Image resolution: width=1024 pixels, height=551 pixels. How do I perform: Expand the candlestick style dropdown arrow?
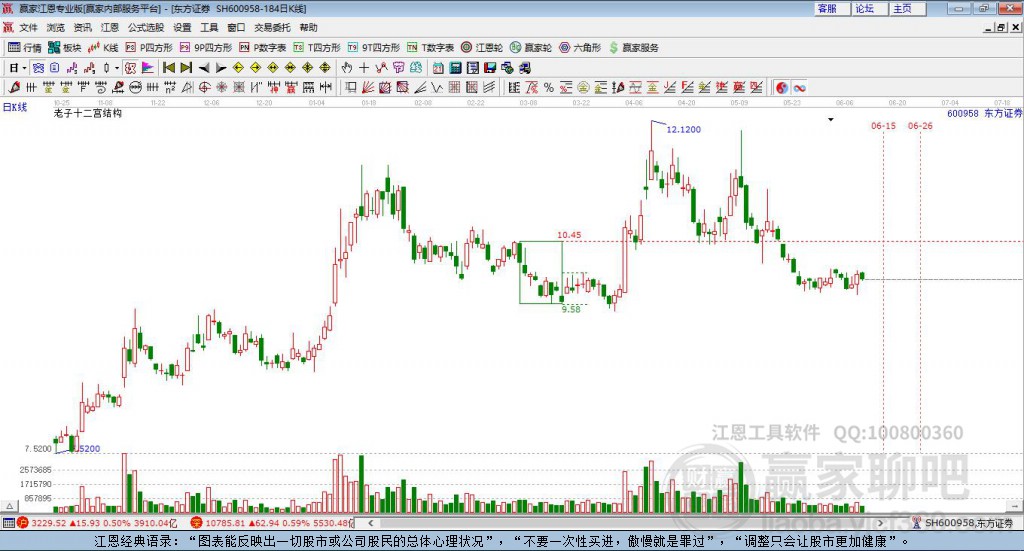click(x=117, y=68)
